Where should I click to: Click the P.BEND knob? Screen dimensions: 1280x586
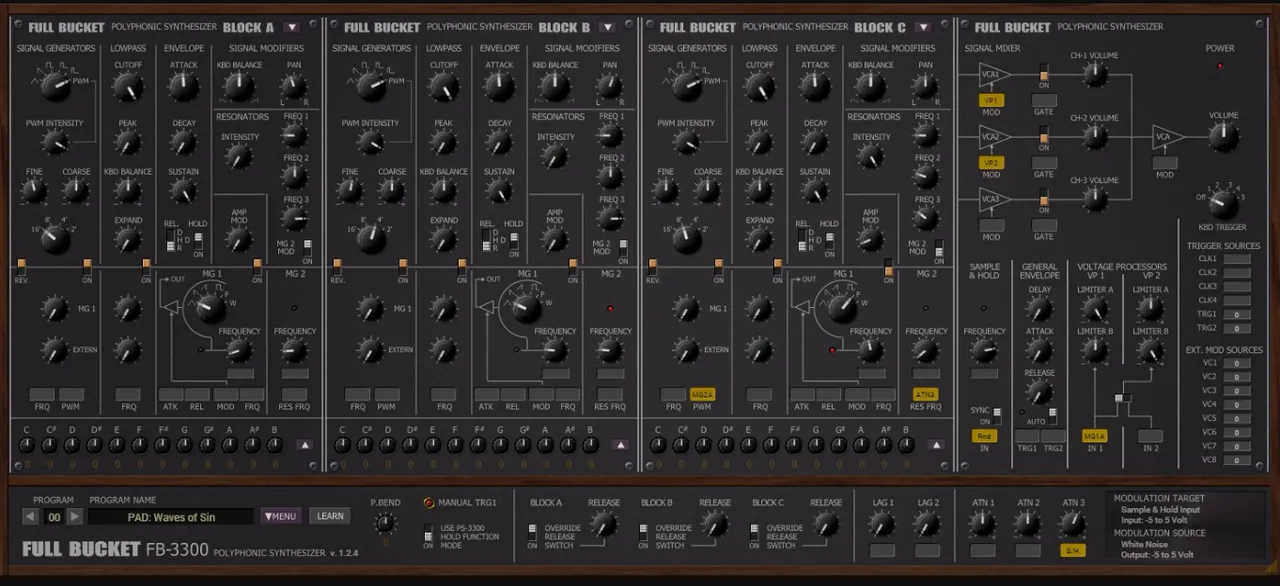click(x=385, y=524)
